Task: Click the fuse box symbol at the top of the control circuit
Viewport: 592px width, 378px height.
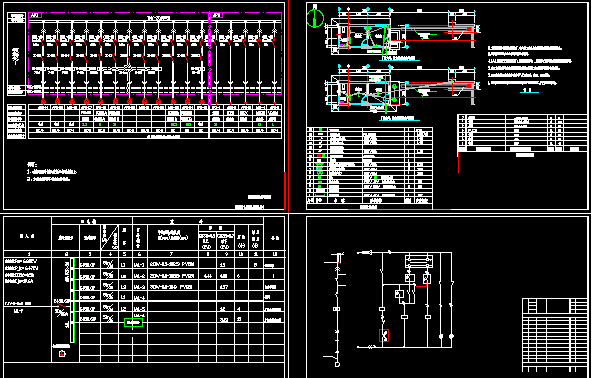Action: (x=419, y=261)
